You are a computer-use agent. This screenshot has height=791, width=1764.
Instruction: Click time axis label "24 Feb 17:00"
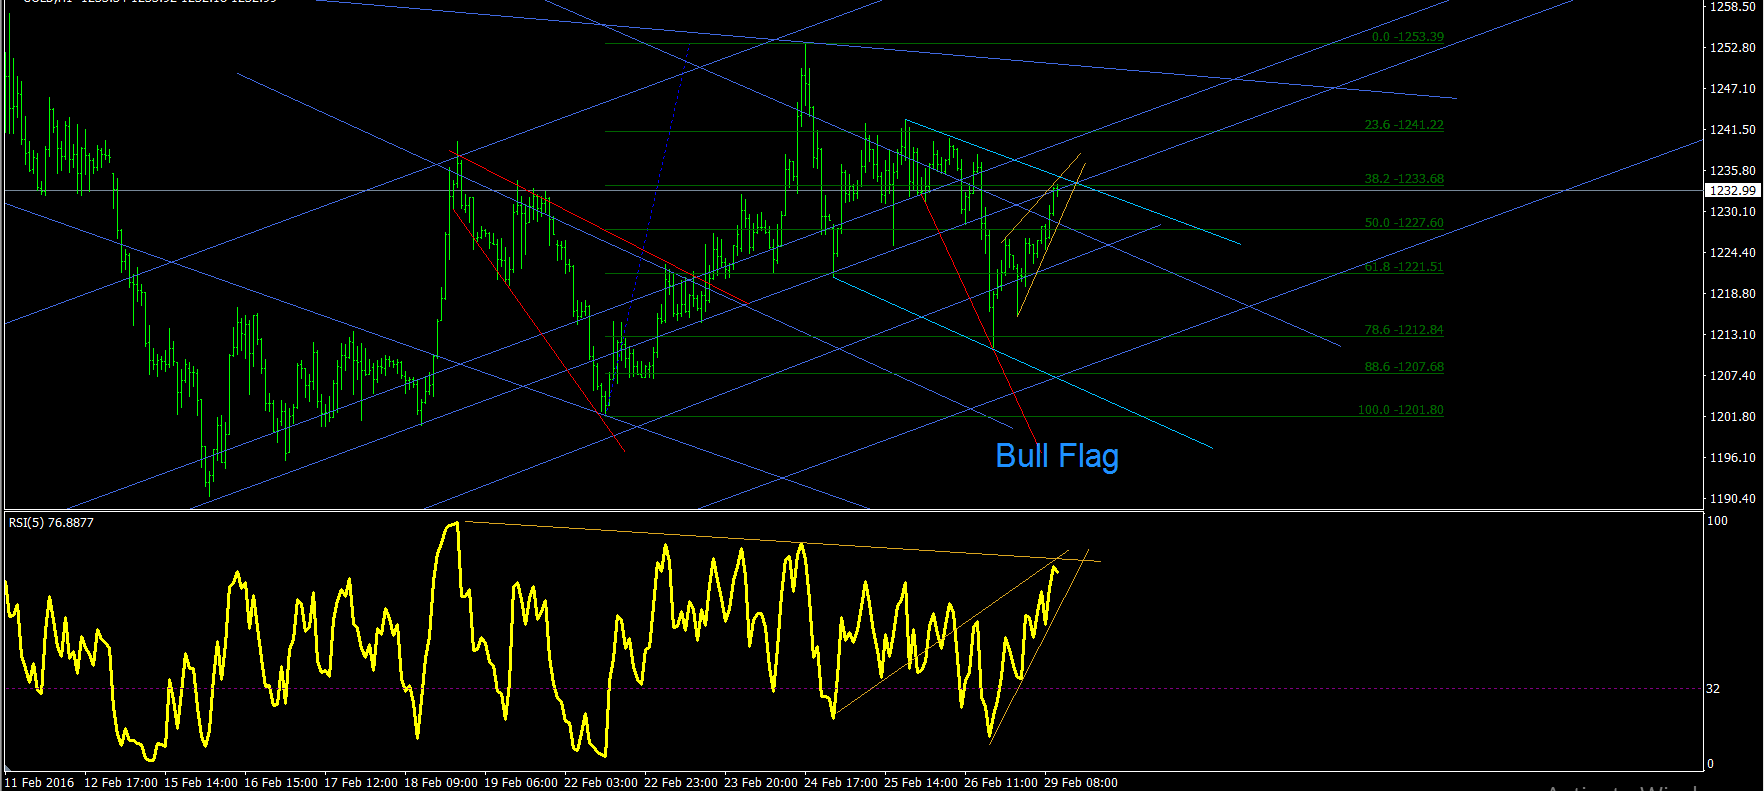[841, 783]
